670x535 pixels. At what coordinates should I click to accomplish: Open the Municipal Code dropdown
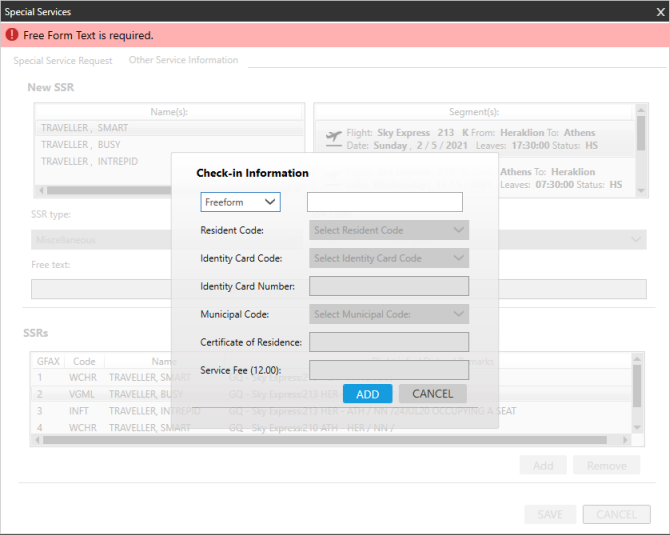pos(388,314)
